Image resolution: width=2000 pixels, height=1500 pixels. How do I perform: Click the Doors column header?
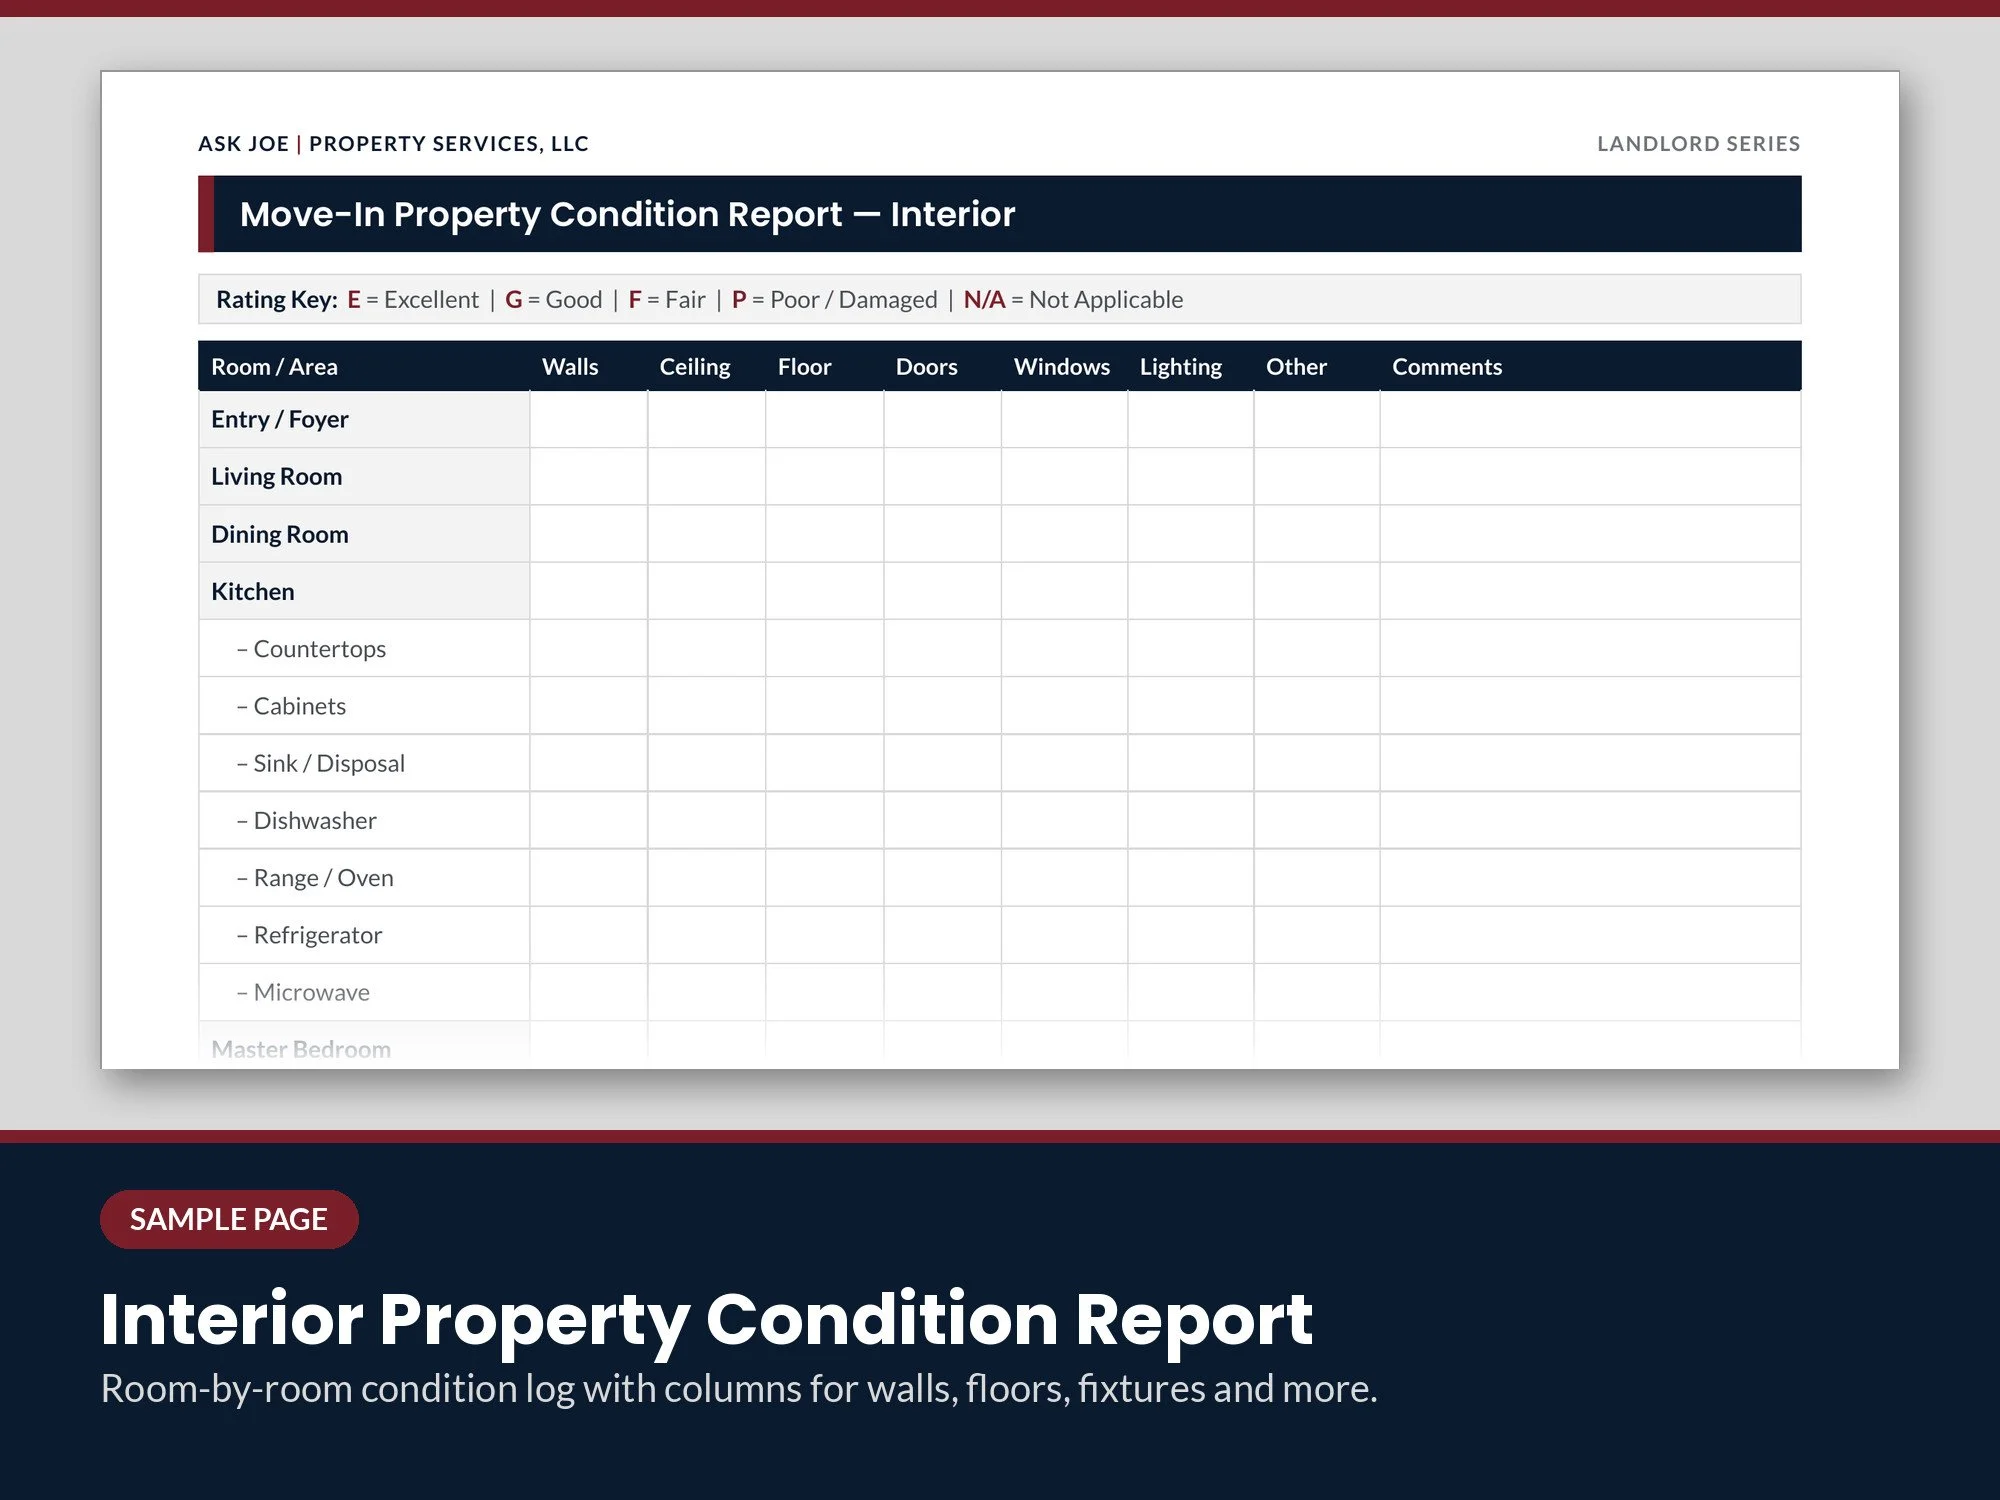tap(927, 366)
